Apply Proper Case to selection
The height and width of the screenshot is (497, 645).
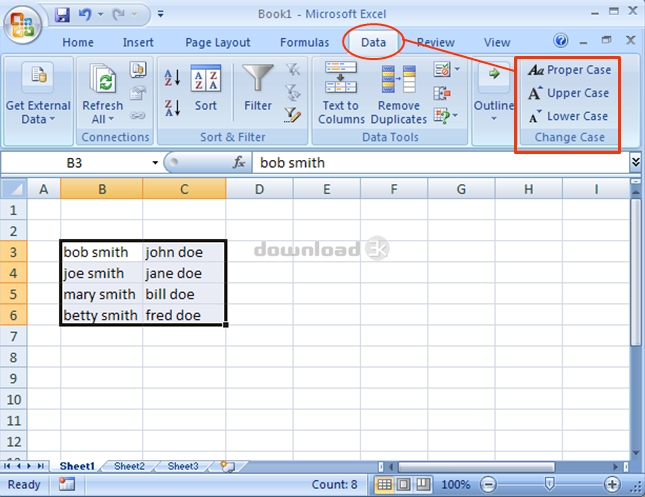coord(569,70)
